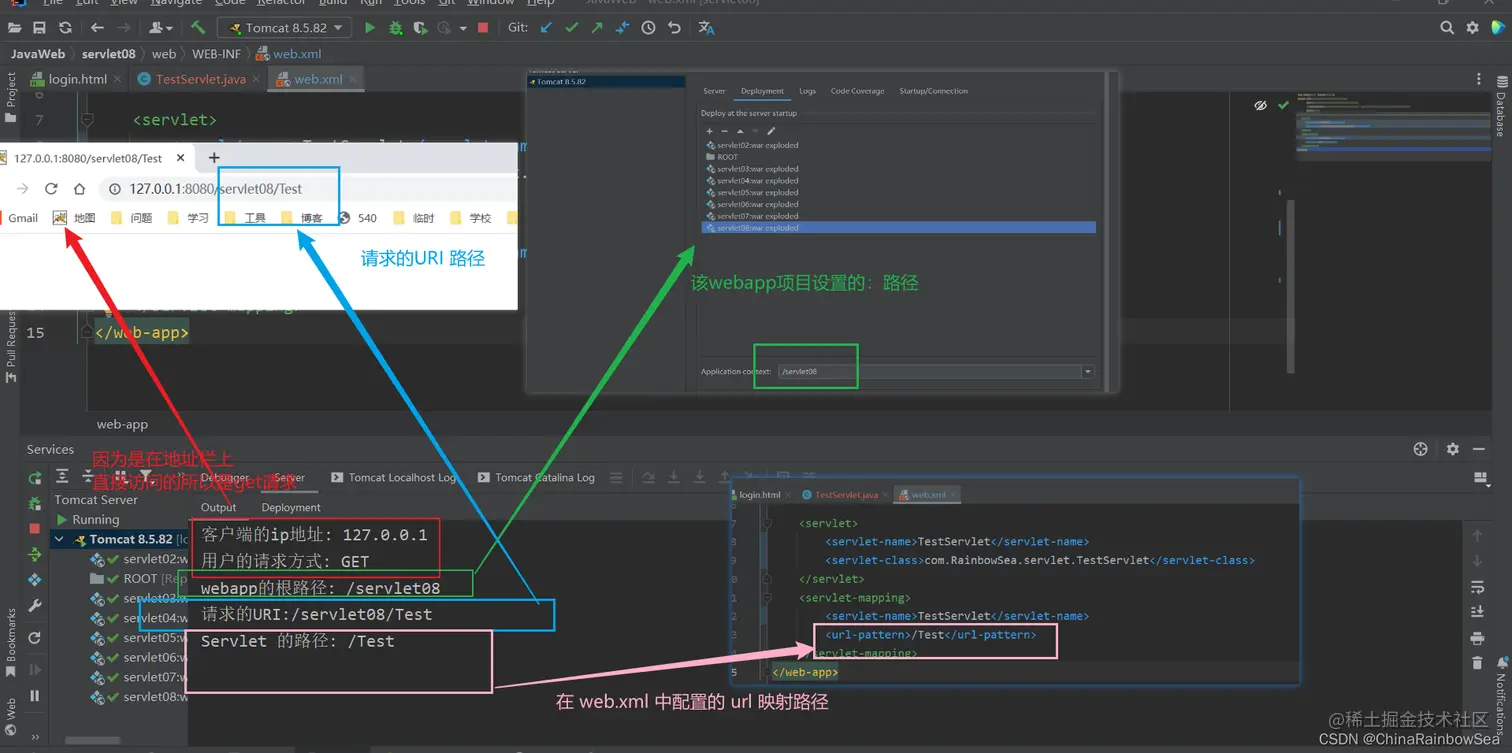1512x753 pixels.
Task: Select Startup/Connection tab in configuration dialog
Action: (x=933, y=91)
